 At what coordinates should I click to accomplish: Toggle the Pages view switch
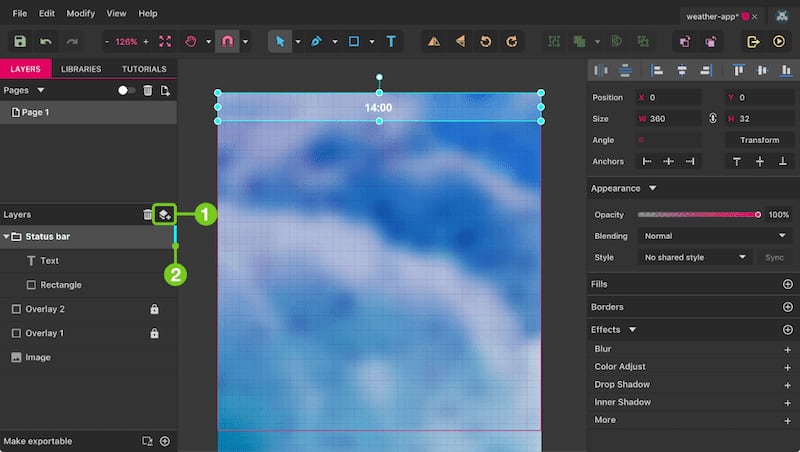126,90
